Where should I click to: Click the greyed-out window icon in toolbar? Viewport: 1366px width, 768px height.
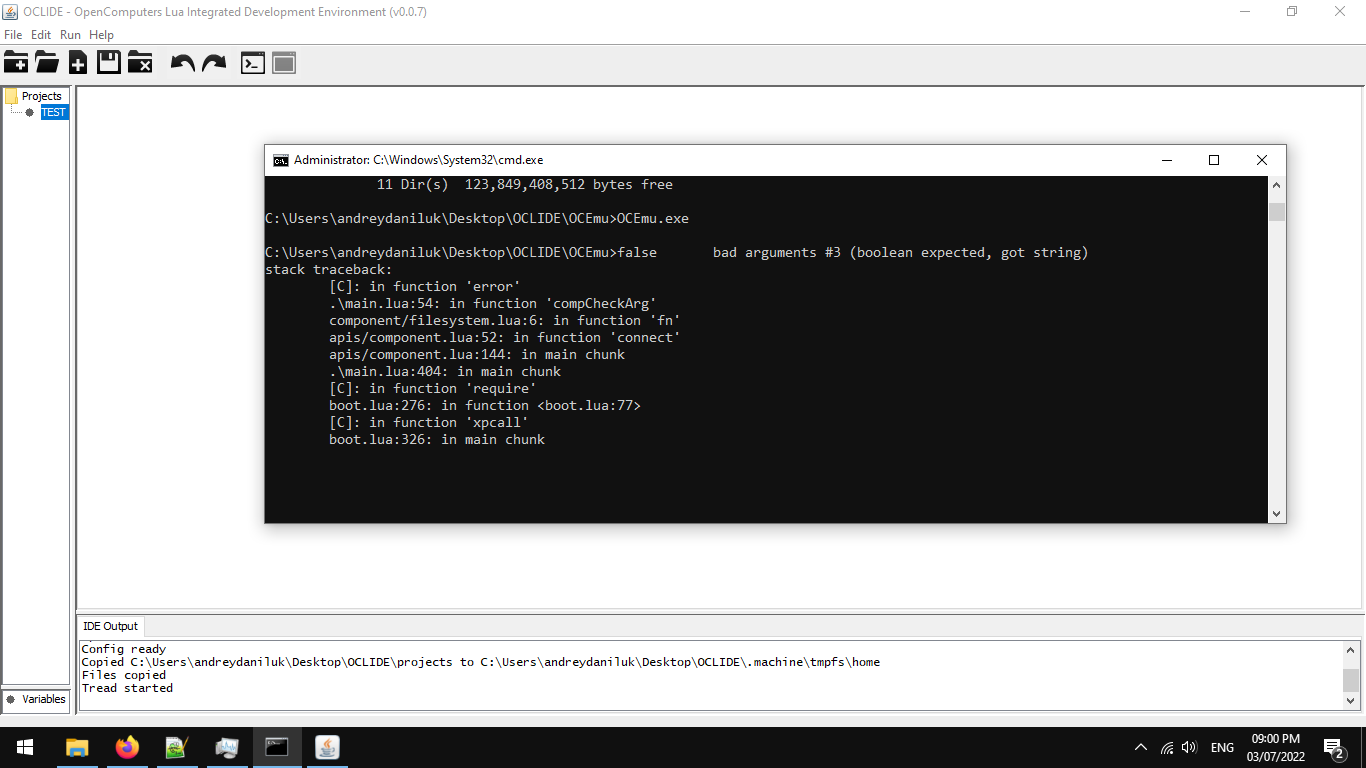(x=284, y=63)
